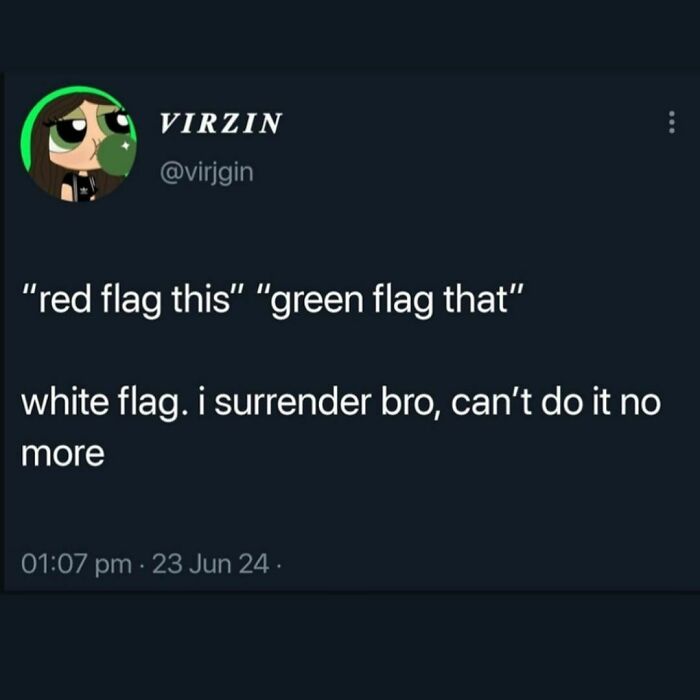
Task: Open the @virjgin handle
Action: click(x=207, y=172)
